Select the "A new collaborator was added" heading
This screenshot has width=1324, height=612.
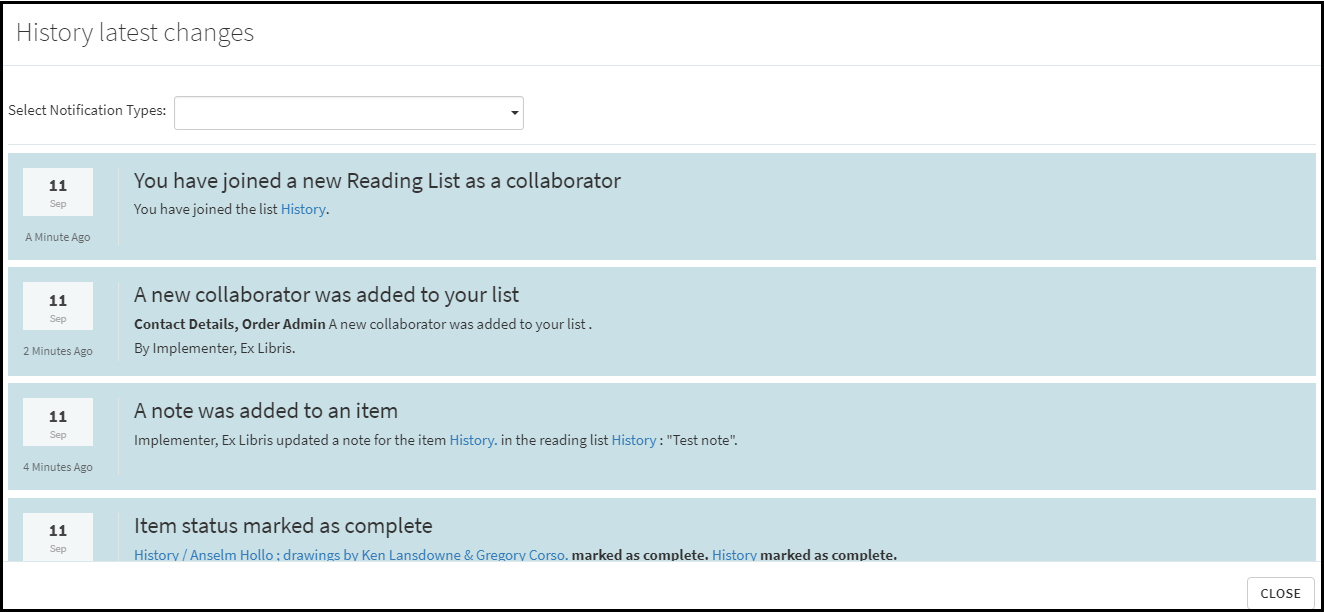pyautogui.click(x=326, y=295)
